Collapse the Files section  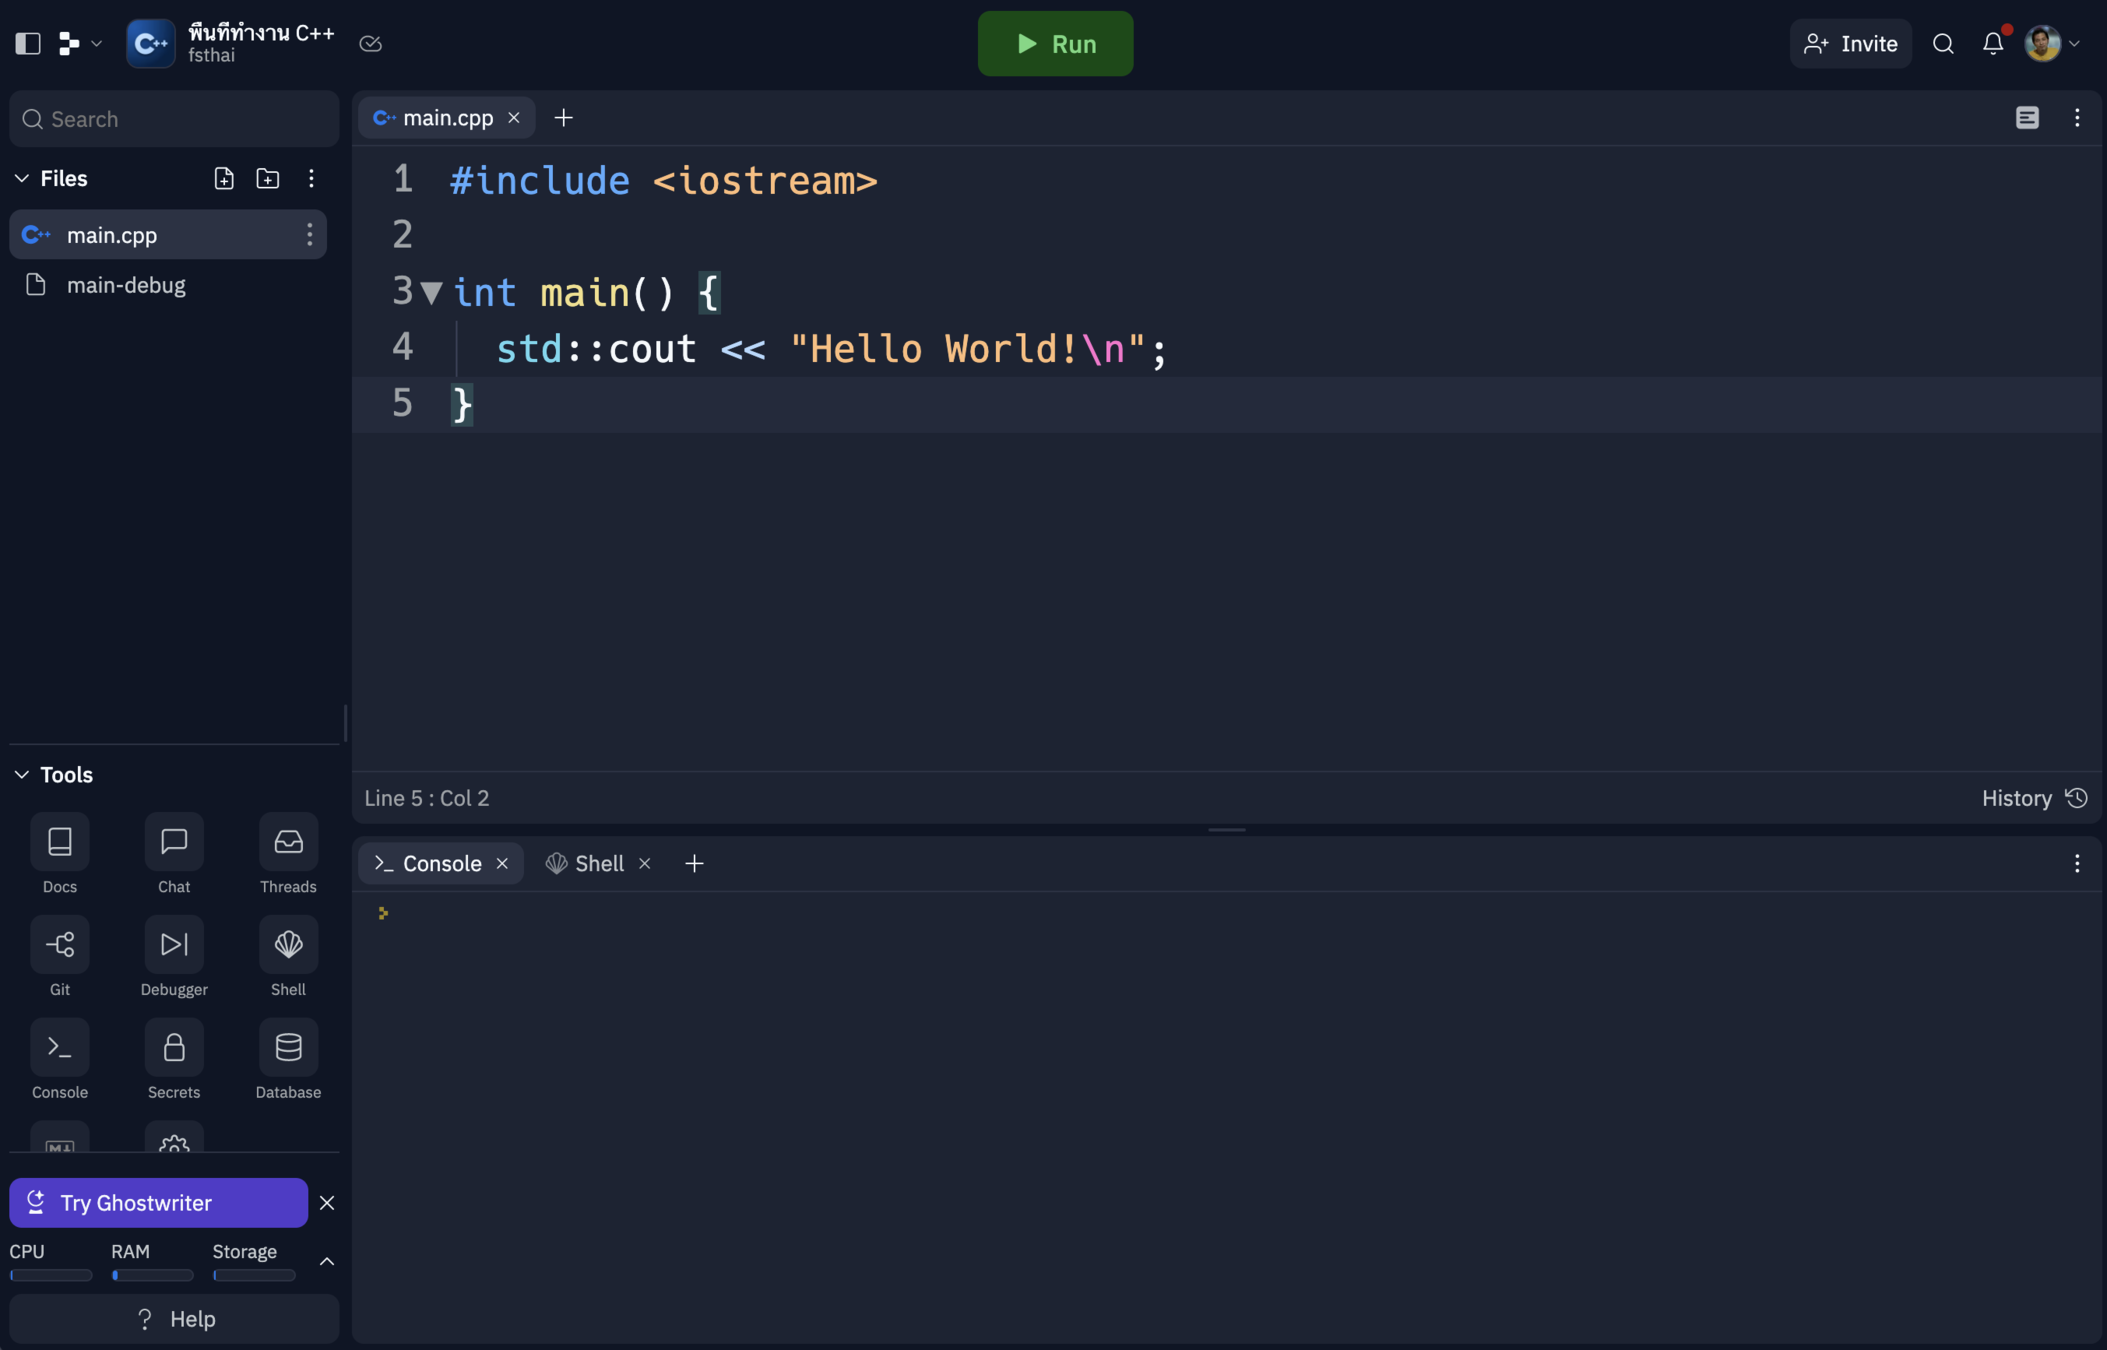22,178
